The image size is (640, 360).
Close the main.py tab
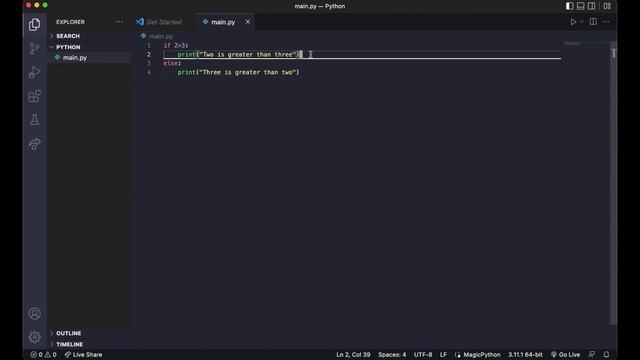(248, 22)
